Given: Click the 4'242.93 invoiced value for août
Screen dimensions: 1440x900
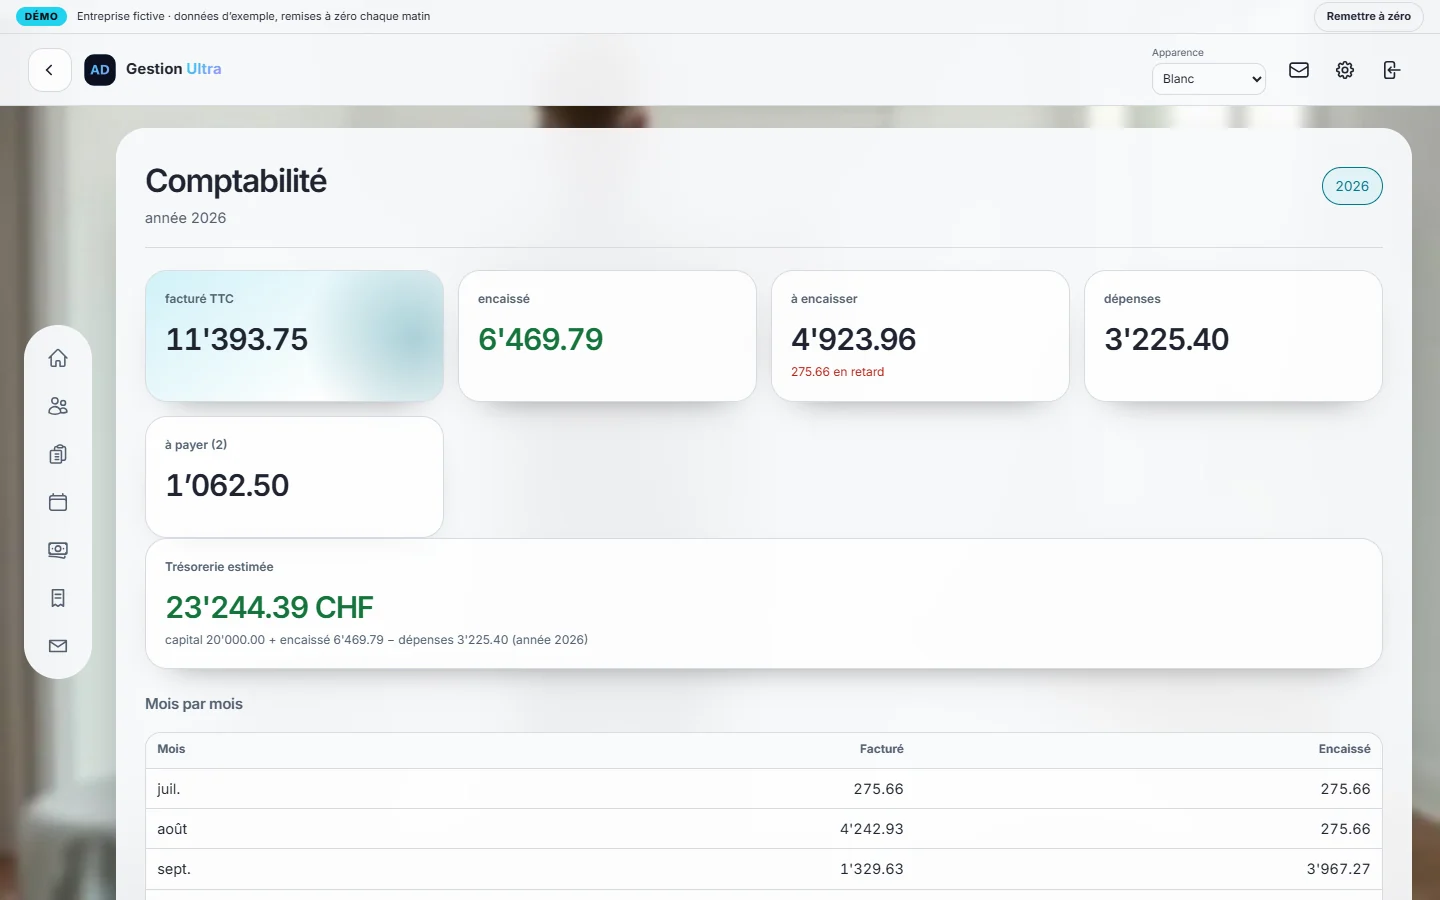Looking at the screenshot, I should pyautogui.click(x=872, y=829).
